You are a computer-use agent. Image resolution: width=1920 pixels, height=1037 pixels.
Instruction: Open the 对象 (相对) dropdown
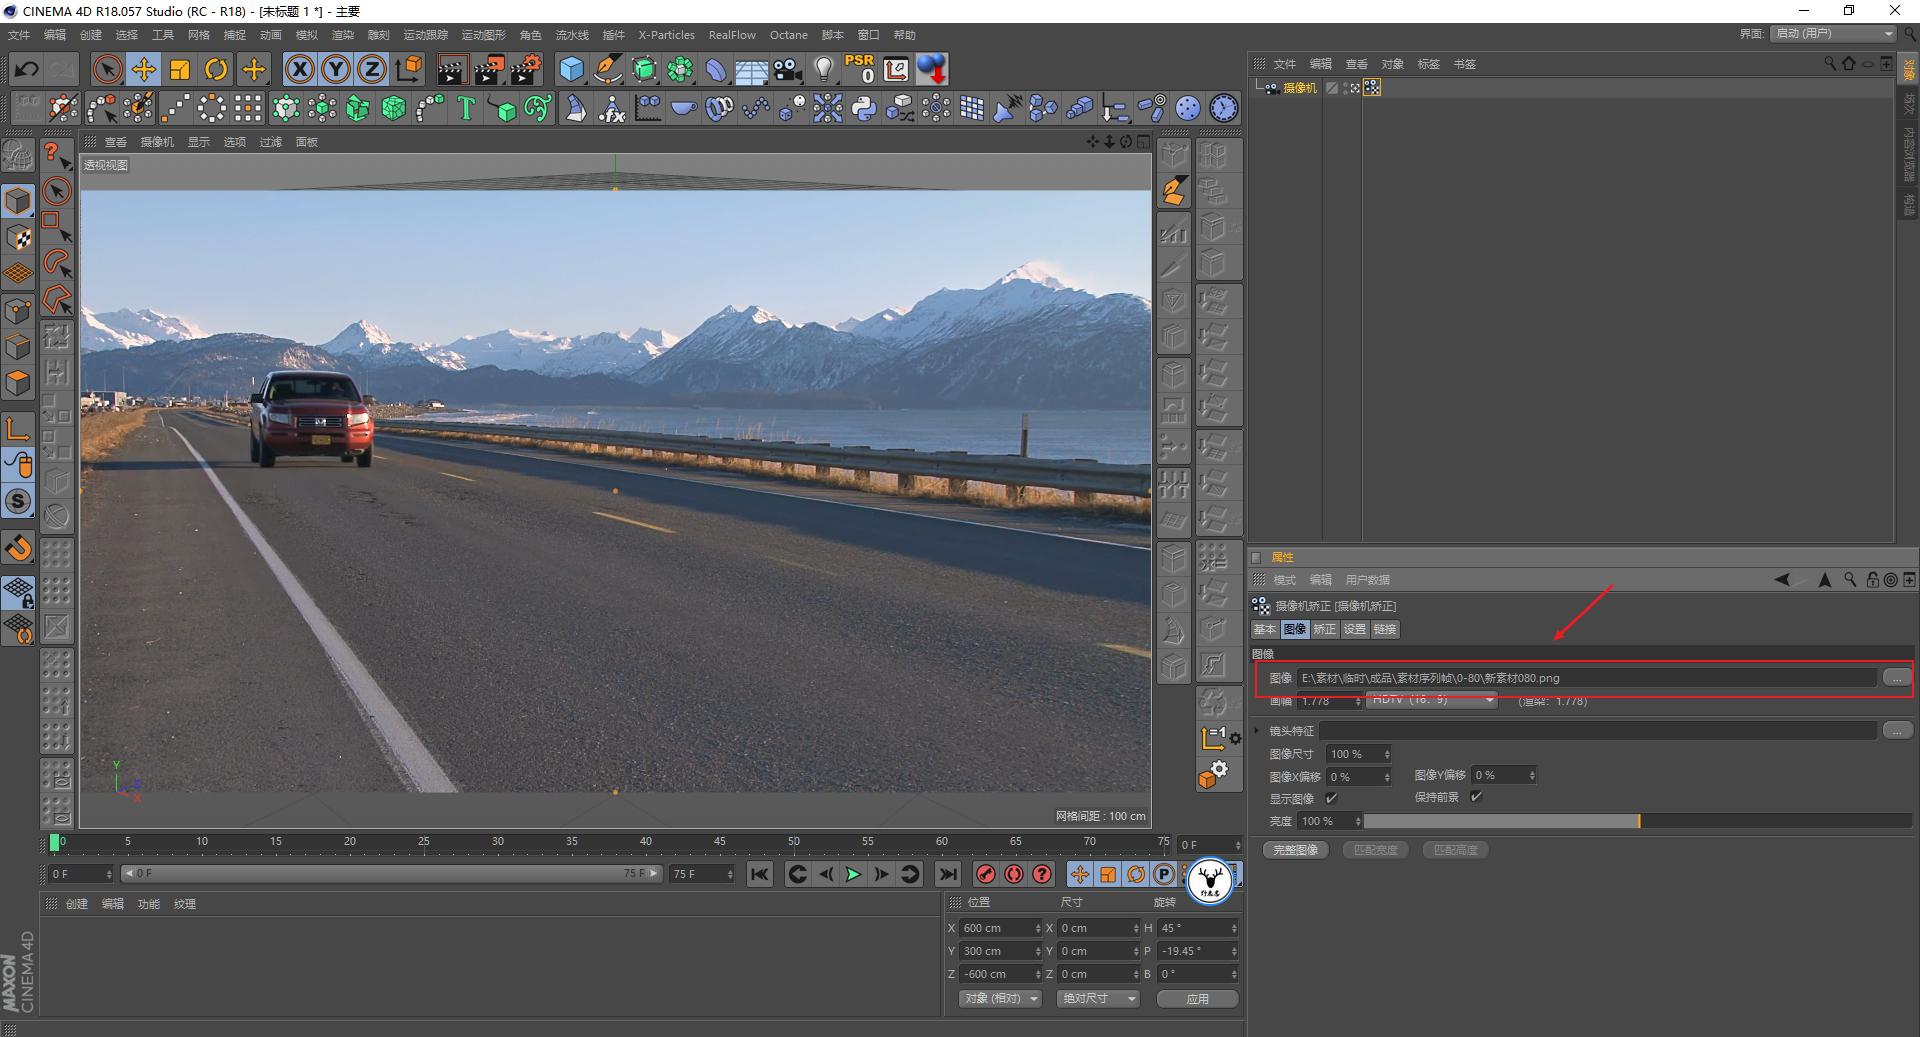(x=1000, y=998)
